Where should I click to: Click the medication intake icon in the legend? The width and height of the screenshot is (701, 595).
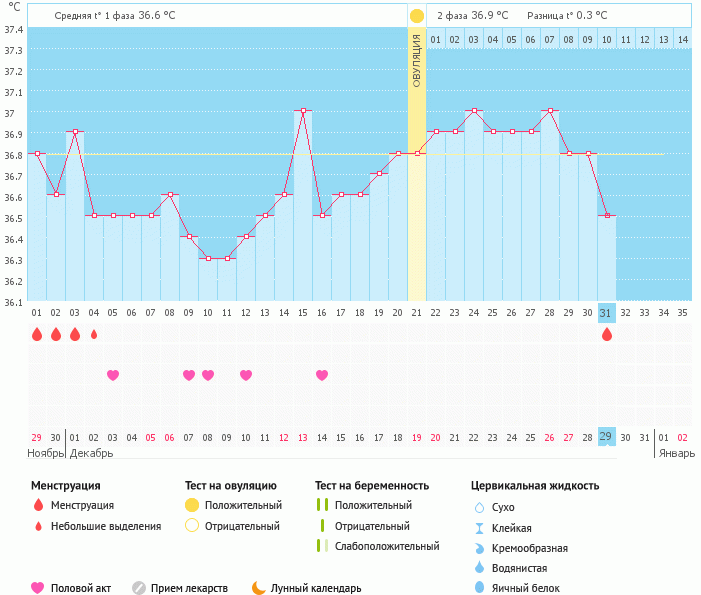tap(139, 588)
